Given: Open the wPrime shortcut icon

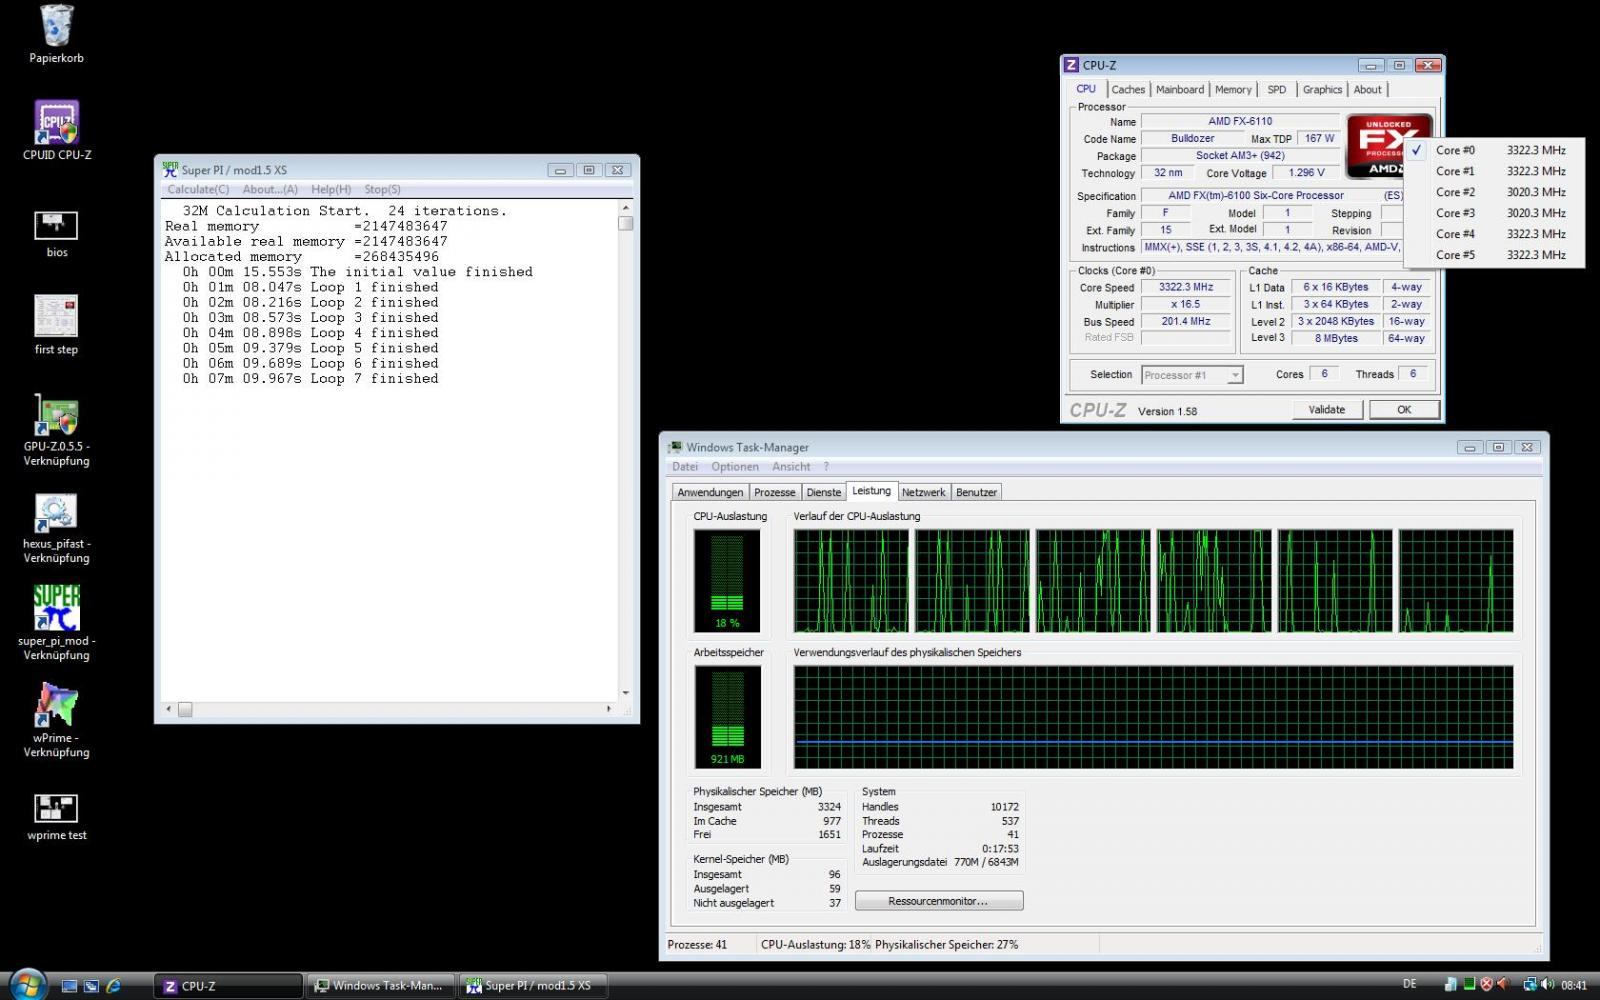Looking at the screenshot, I should [57, 706].
